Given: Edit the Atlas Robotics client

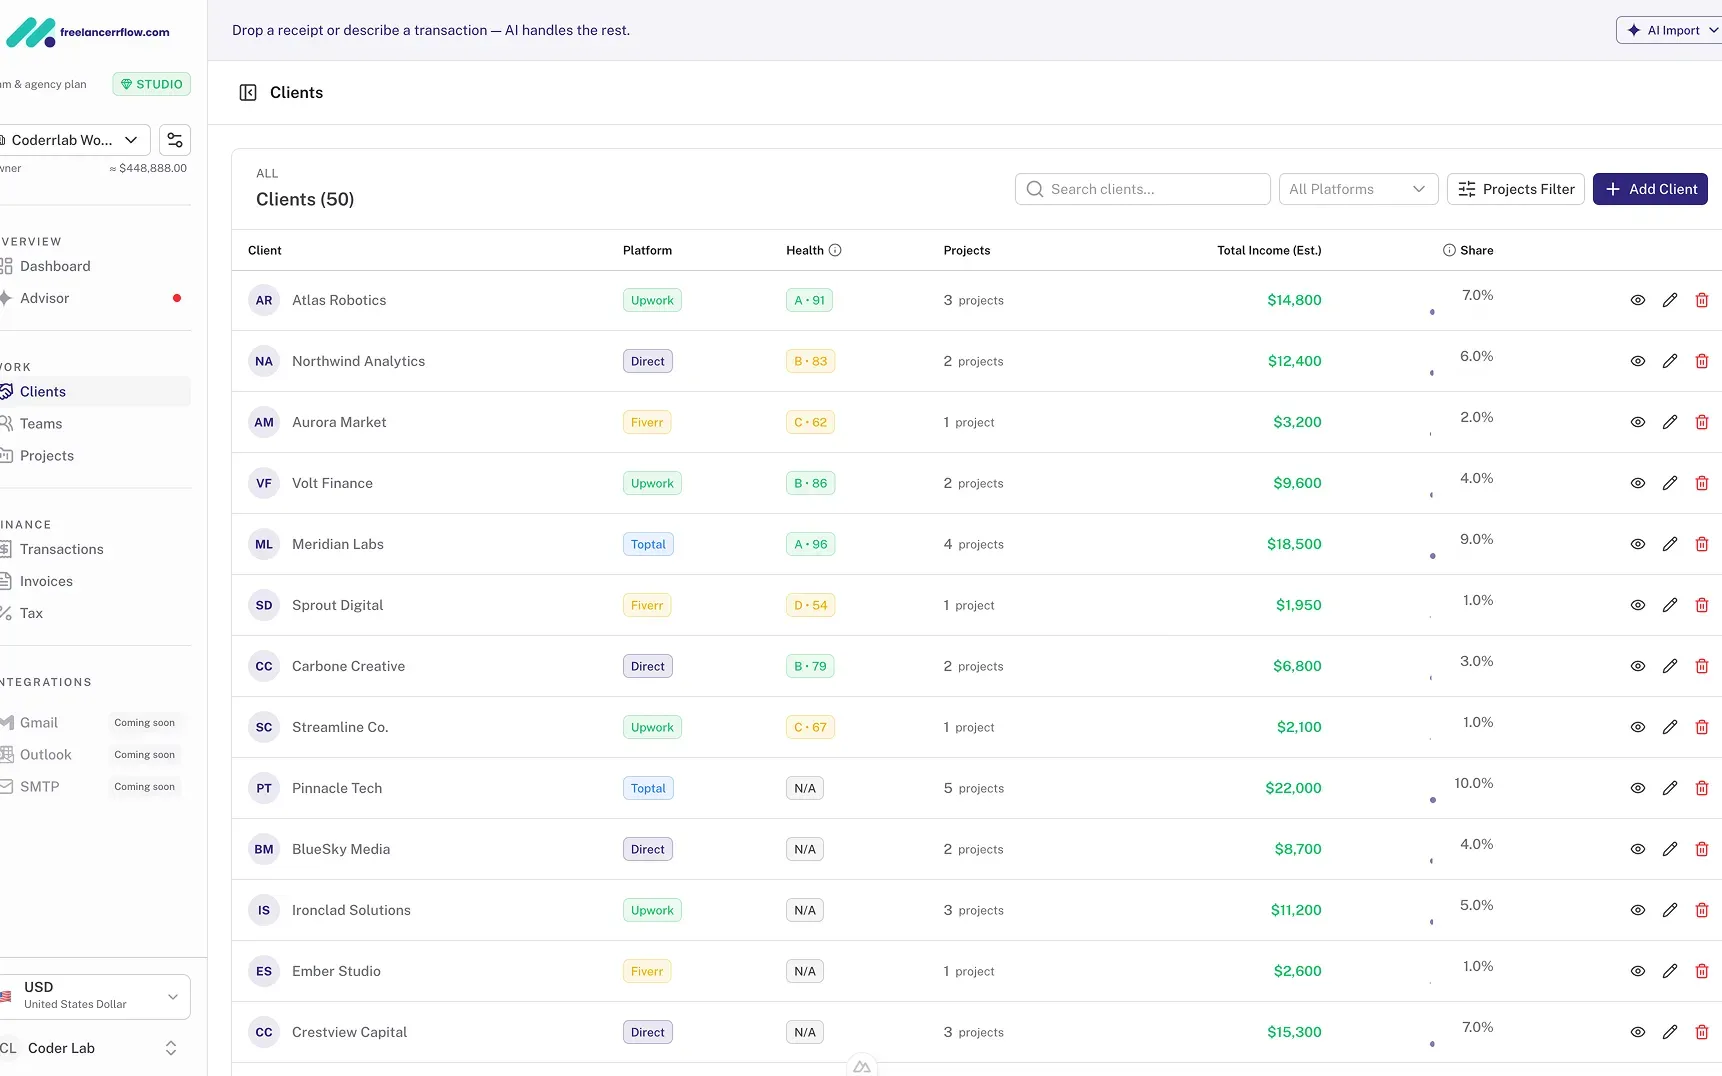Looking at the screenshot, I should tap(1669, 300).
